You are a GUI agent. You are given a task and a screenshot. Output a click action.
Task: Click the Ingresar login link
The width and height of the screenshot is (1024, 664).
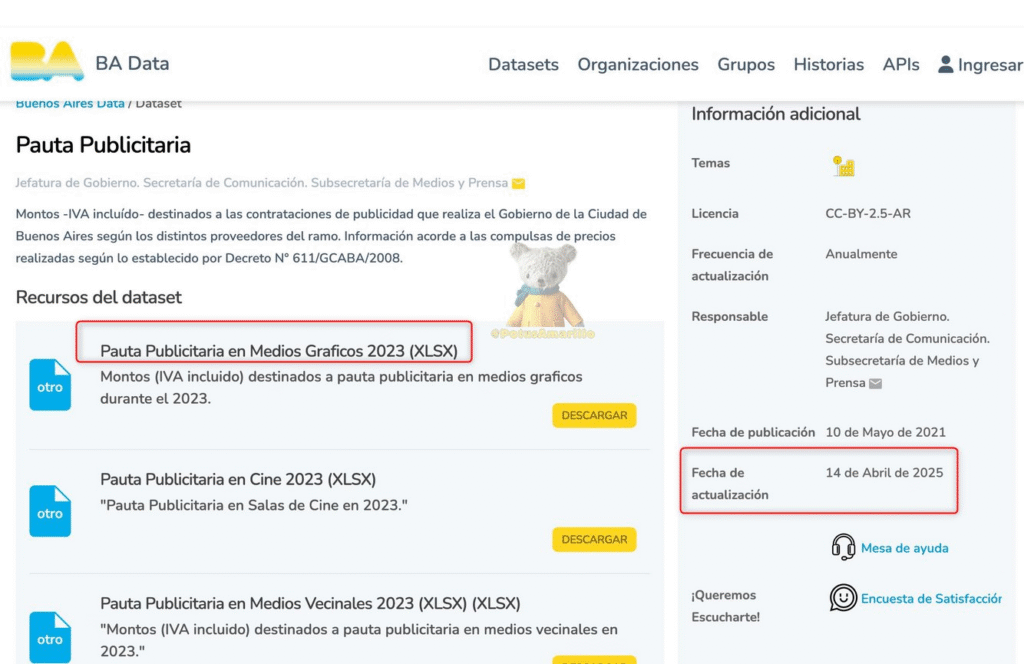click(x=990, y=65)
